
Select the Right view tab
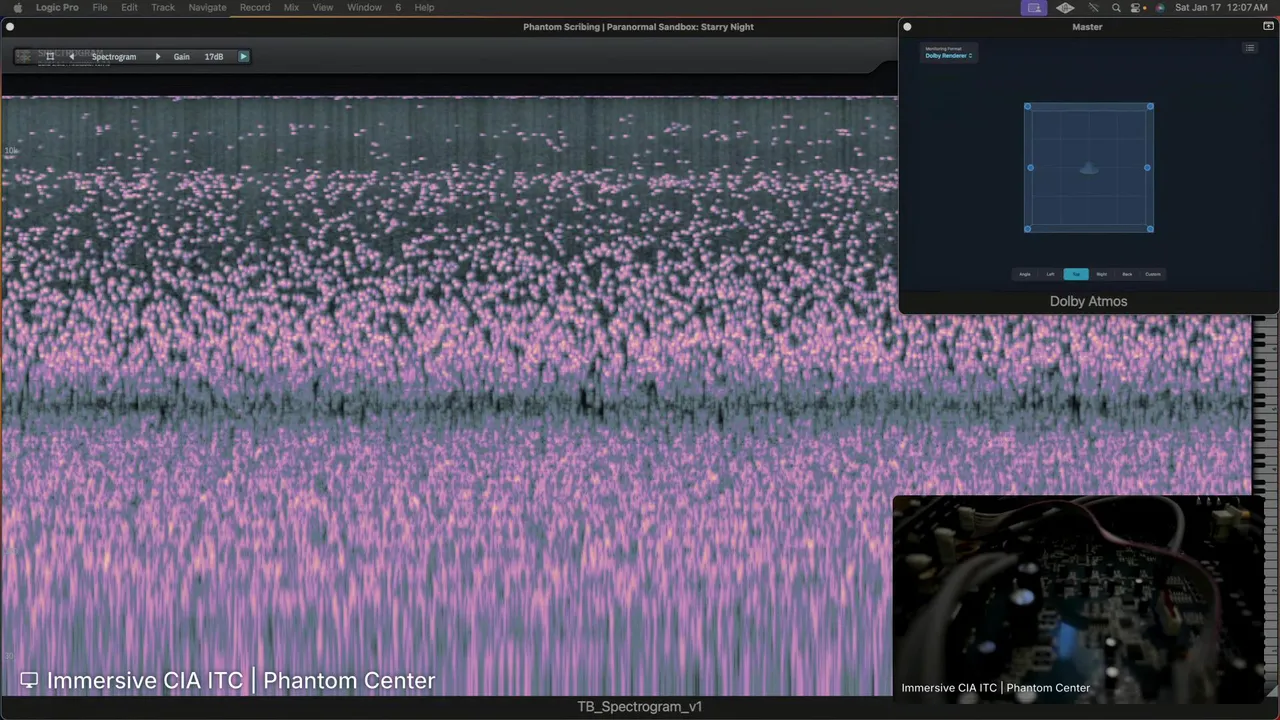click(1101, 274)
